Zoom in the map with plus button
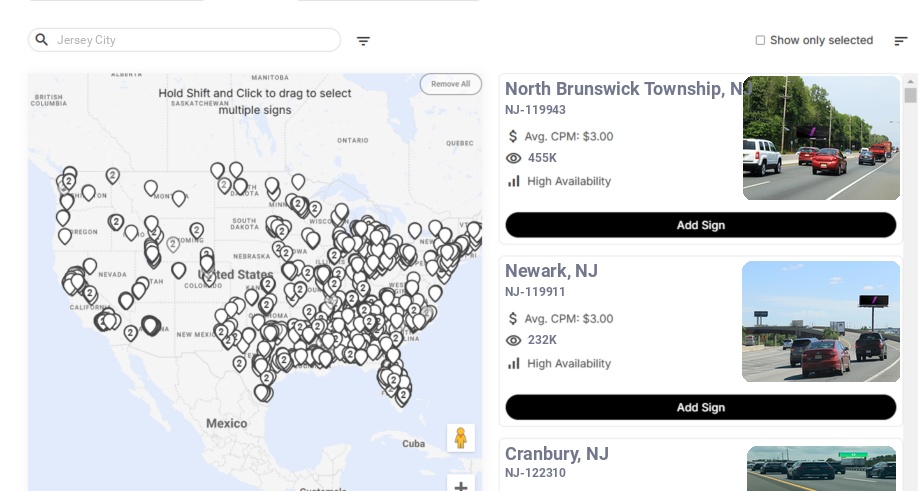The height and width of the screenshot is (491, 920). click(461, 486)
